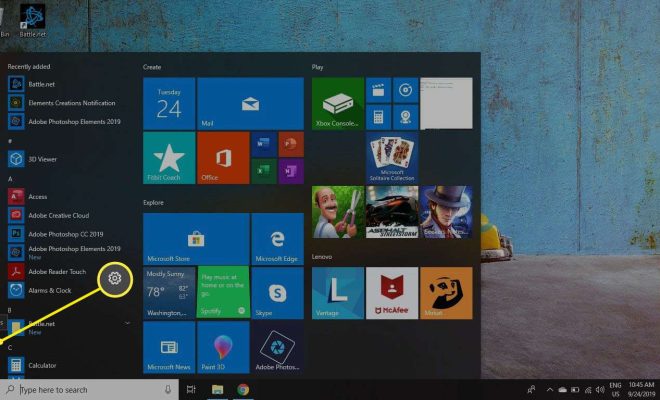Expand the Battle.net folder chevron under B
This screenshot has height=400, width=660.
pos(127,323)
